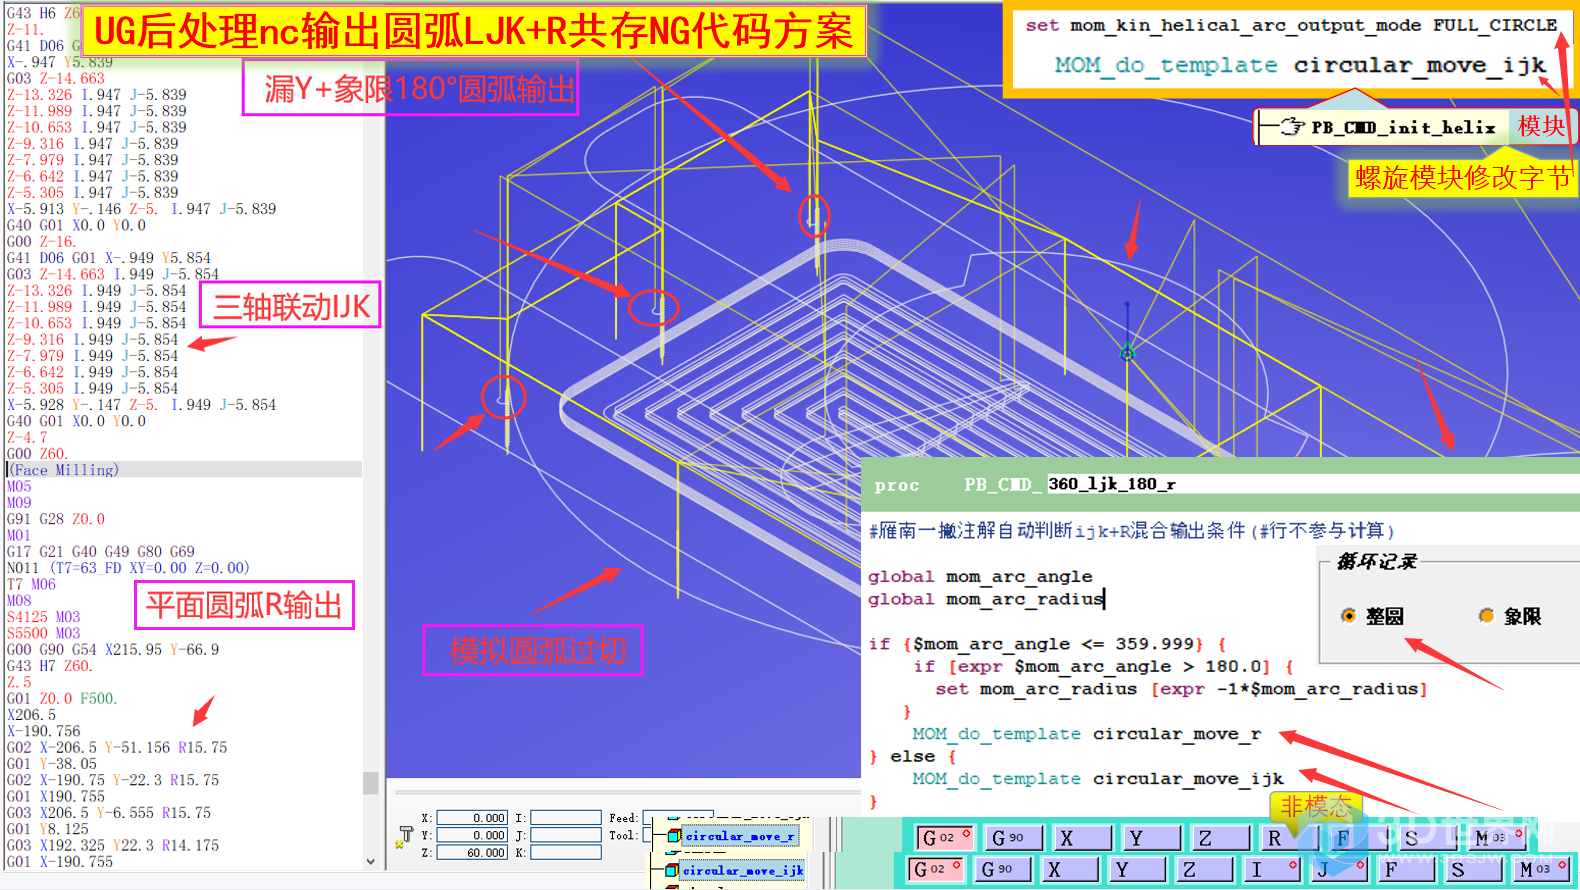Click M03 word in the IJK block row
1580x890 pixels.
(1541, 869)
